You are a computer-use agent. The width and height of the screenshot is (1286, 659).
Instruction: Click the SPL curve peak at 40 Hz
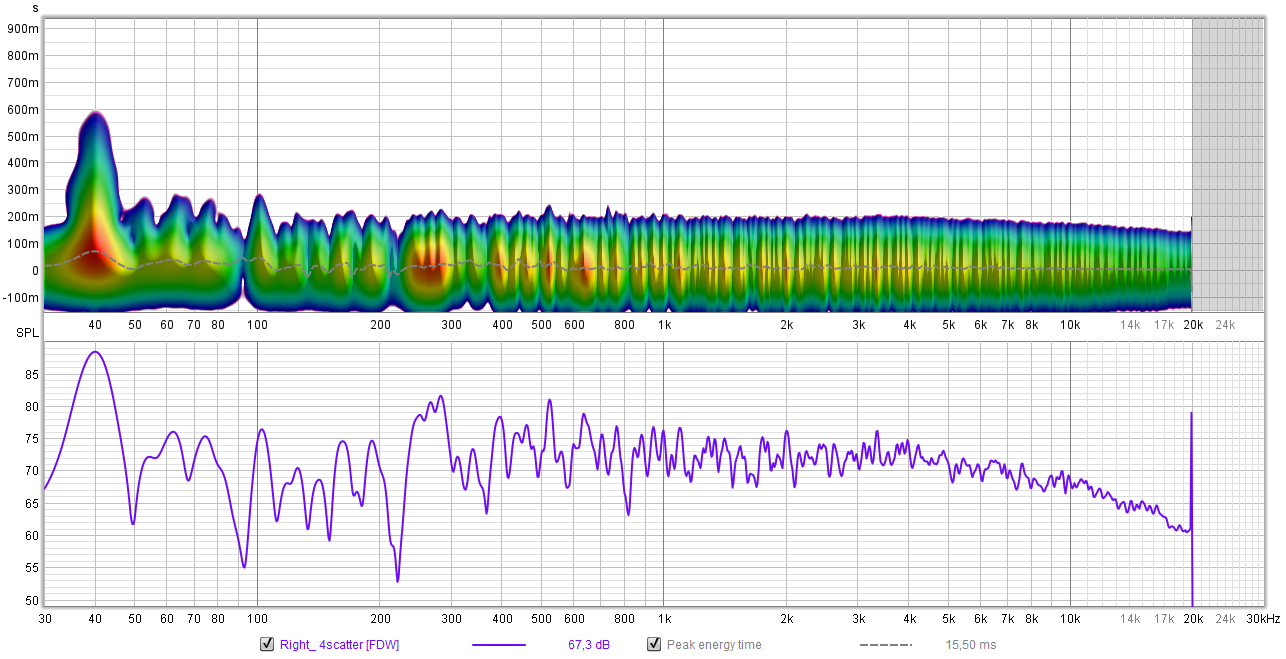tap(95, 352)
